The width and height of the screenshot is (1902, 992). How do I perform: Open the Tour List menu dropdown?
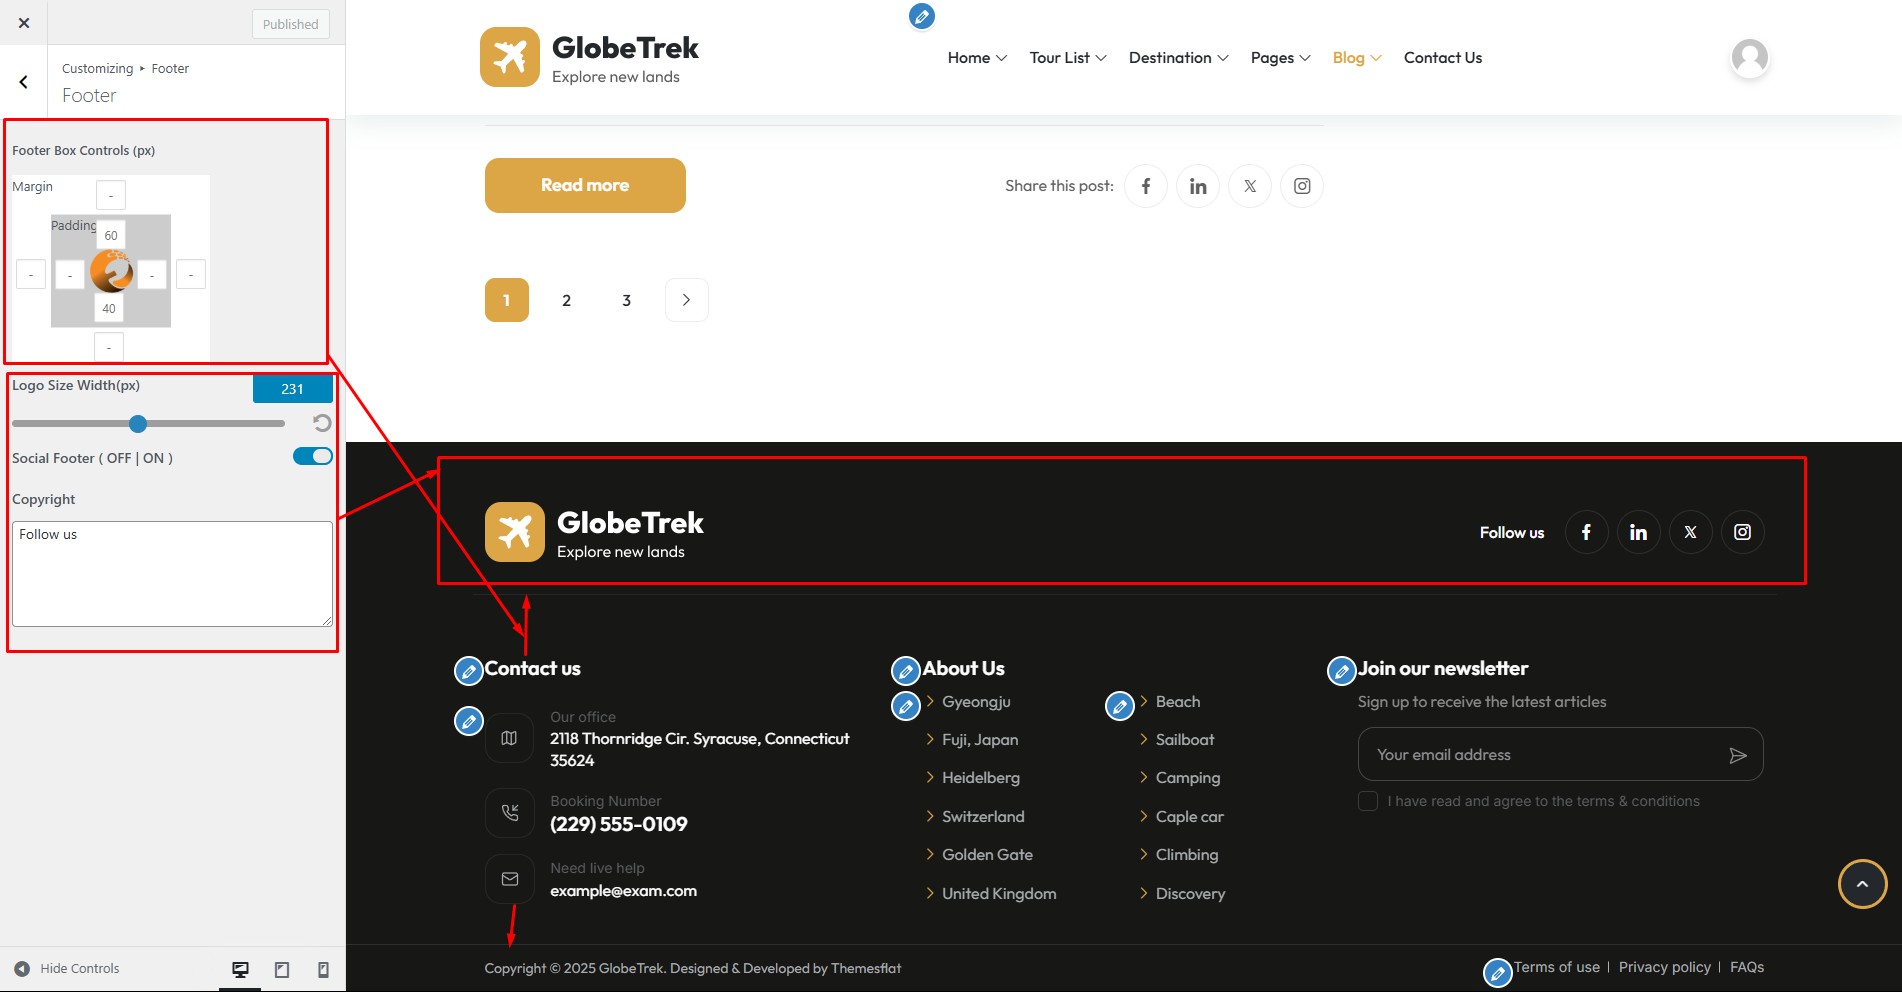1068,58
